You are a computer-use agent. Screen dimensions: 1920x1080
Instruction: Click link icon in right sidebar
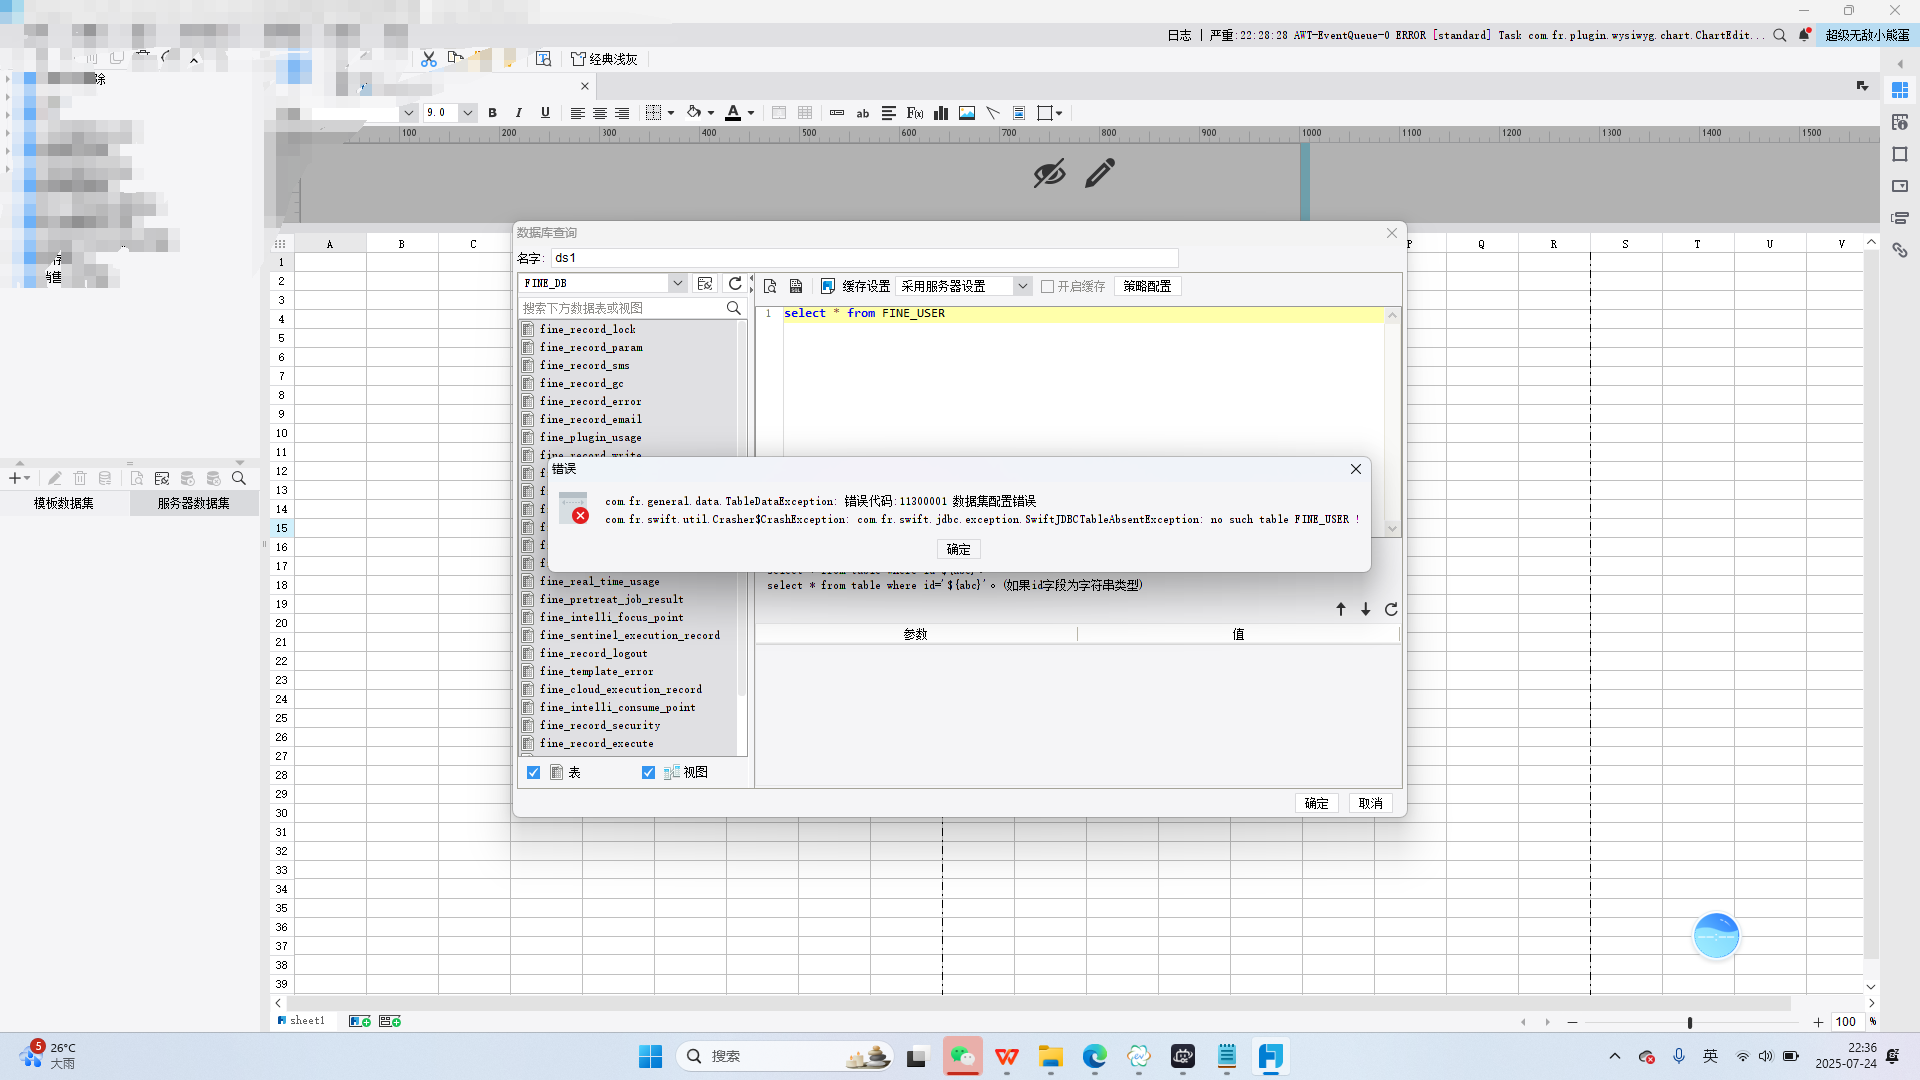[x=1900, y=250]
